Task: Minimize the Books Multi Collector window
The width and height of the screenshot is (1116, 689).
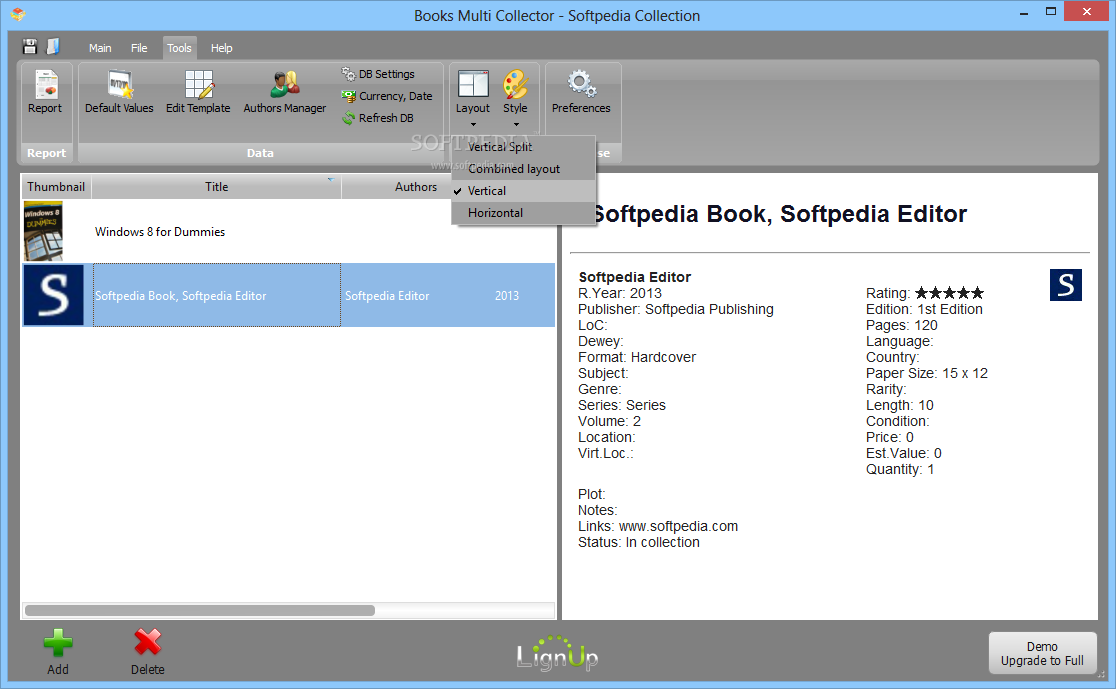Action: pyautogui.click(x=1023, y=12)
